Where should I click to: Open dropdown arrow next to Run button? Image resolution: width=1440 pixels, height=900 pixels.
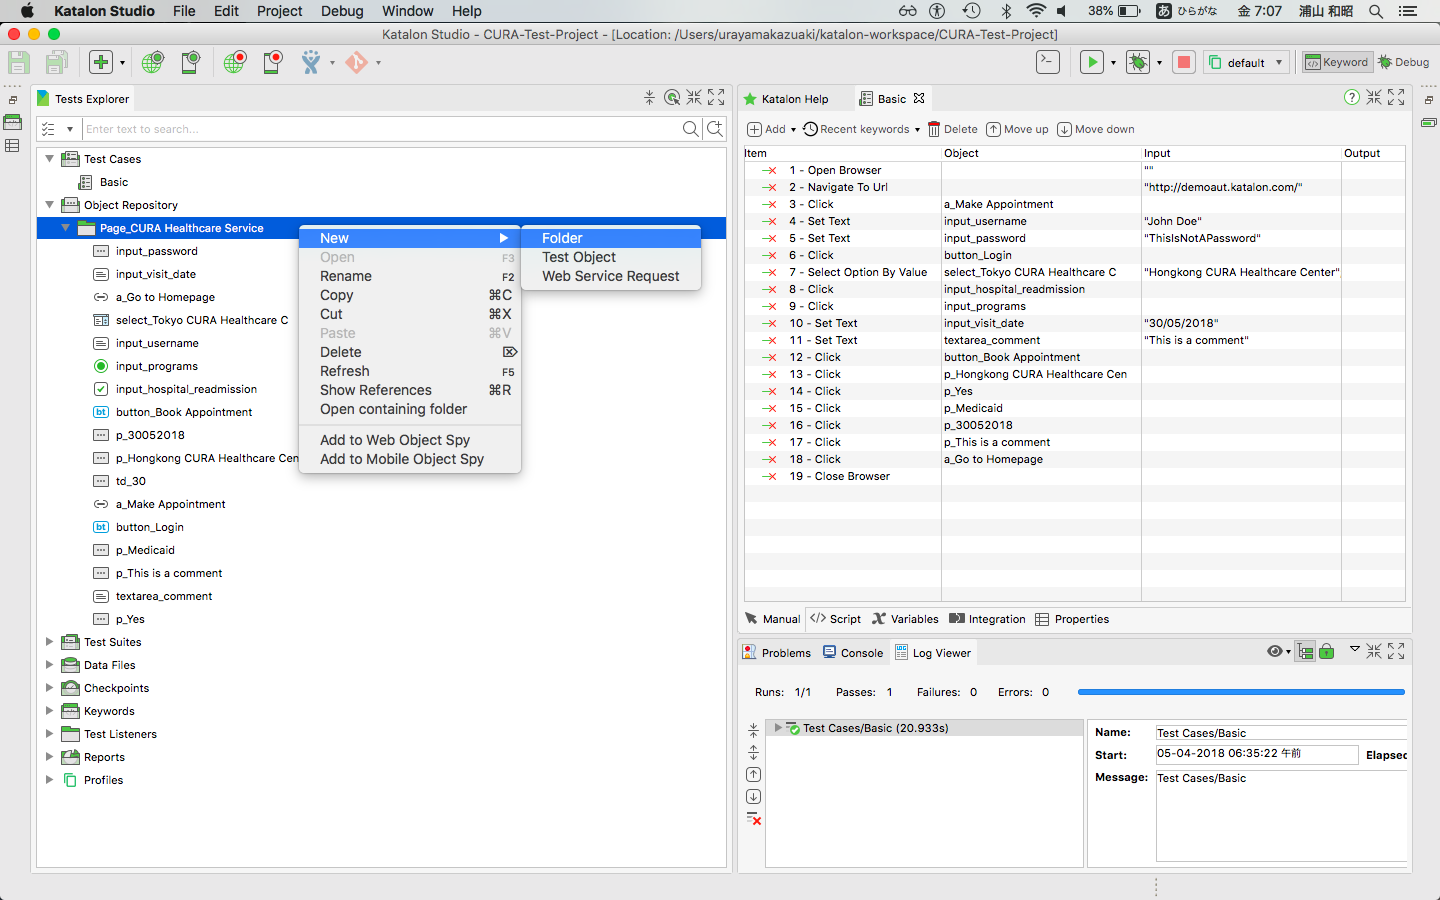tap(1113, 63)
